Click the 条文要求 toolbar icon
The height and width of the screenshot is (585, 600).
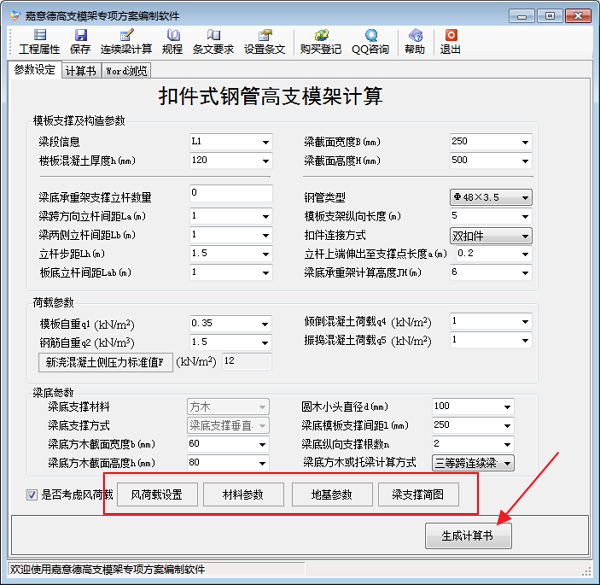tap(213, 41)
